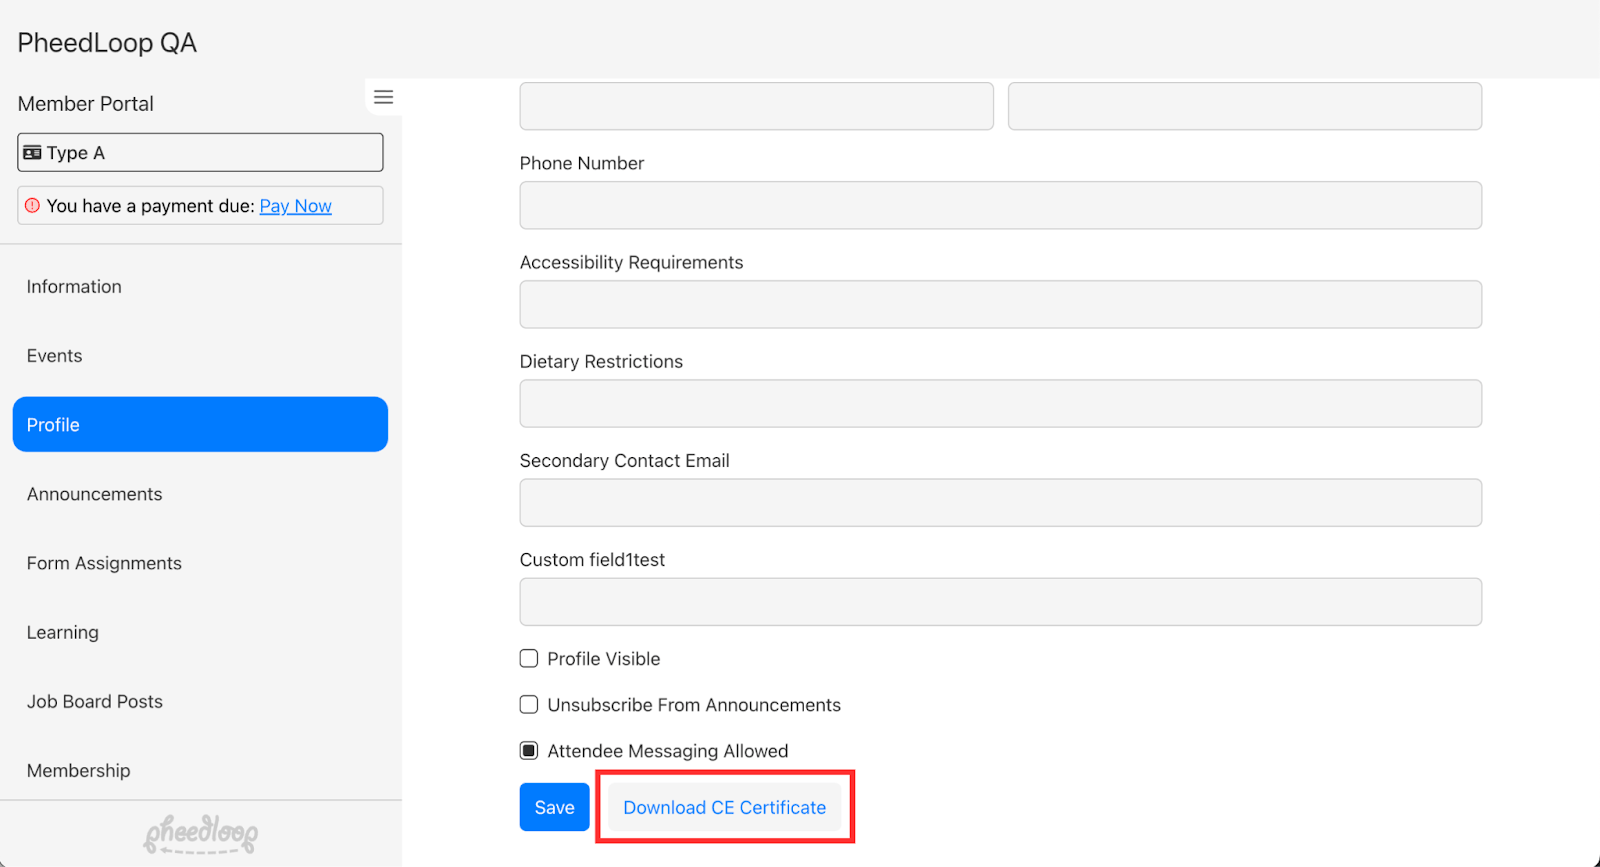Open Membership in the sidebar
This screenshot has height=867, width=1600.
200,771
